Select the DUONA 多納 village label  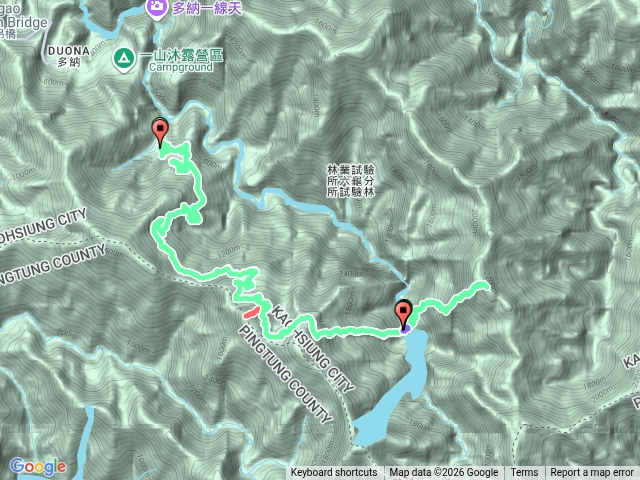click(x=69, y=56)
